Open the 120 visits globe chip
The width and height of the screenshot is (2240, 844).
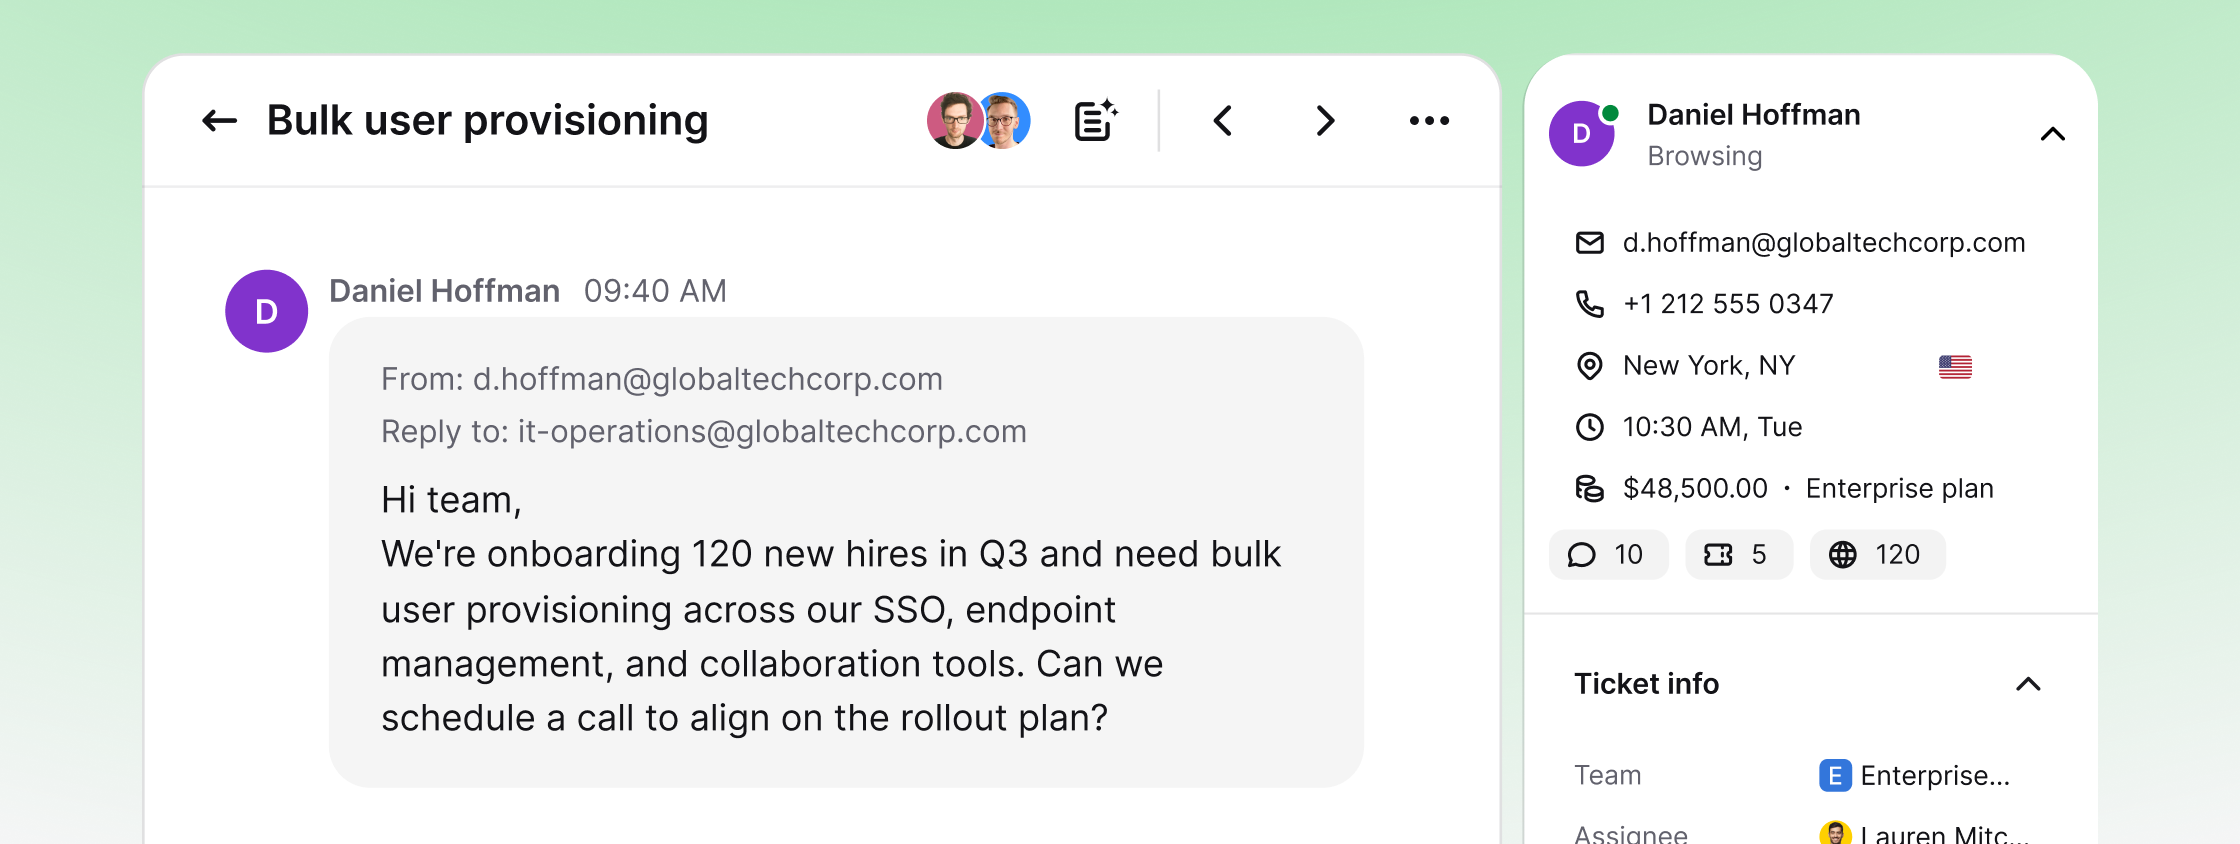(1877, 555)
